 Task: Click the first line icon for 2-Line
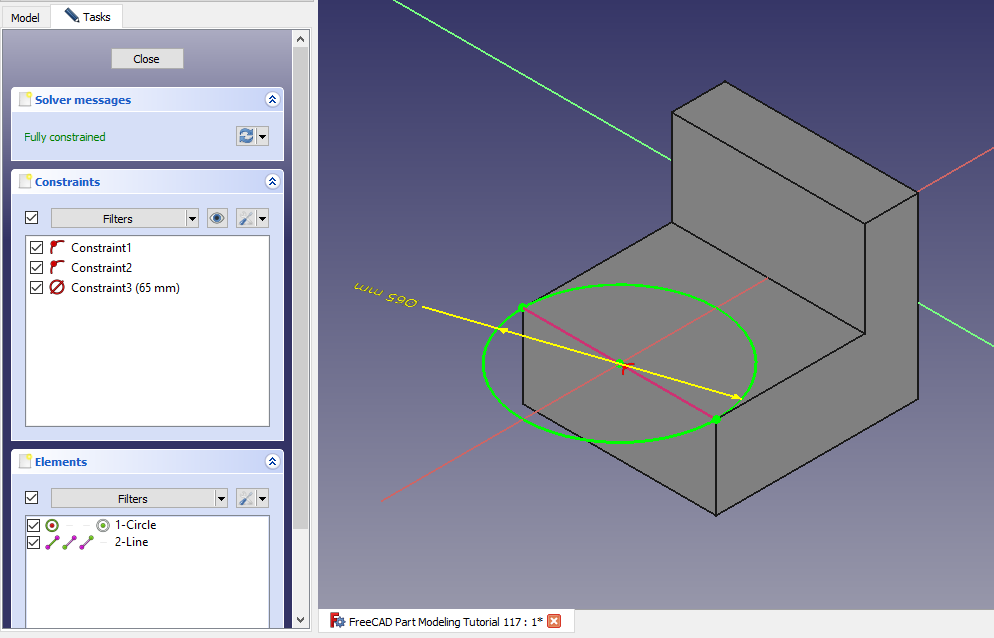click(52, 543)
